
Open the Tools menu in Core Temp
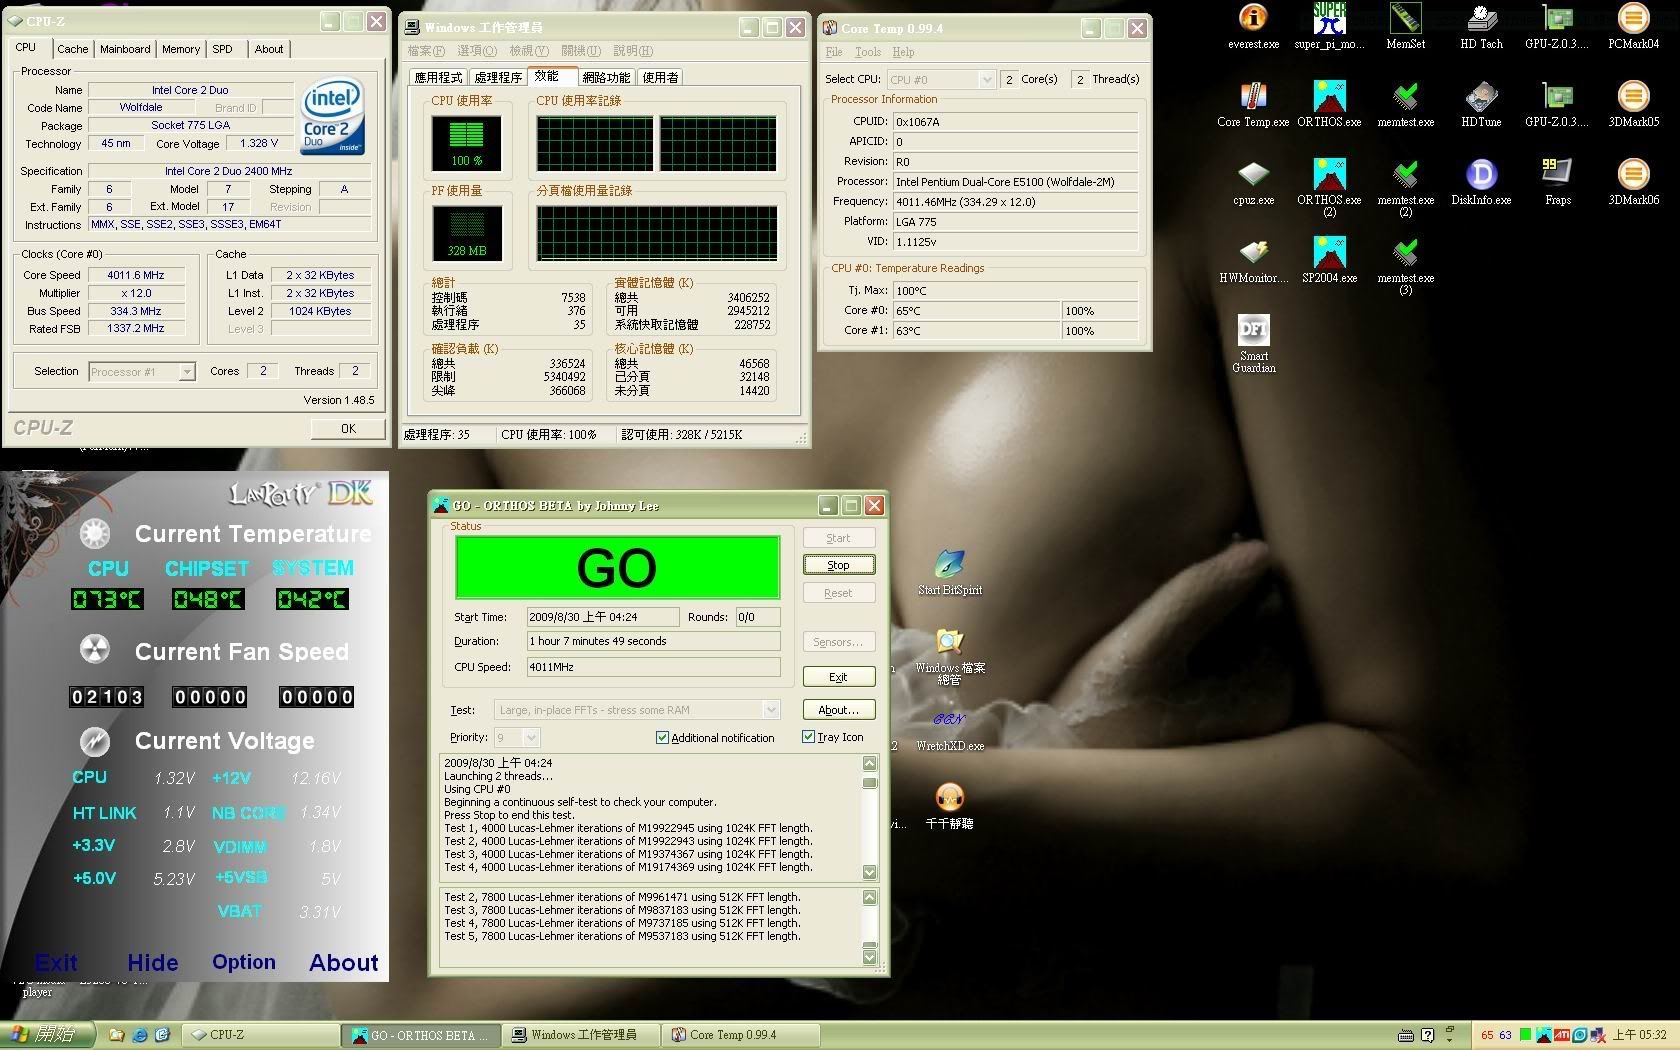point(868,52)
